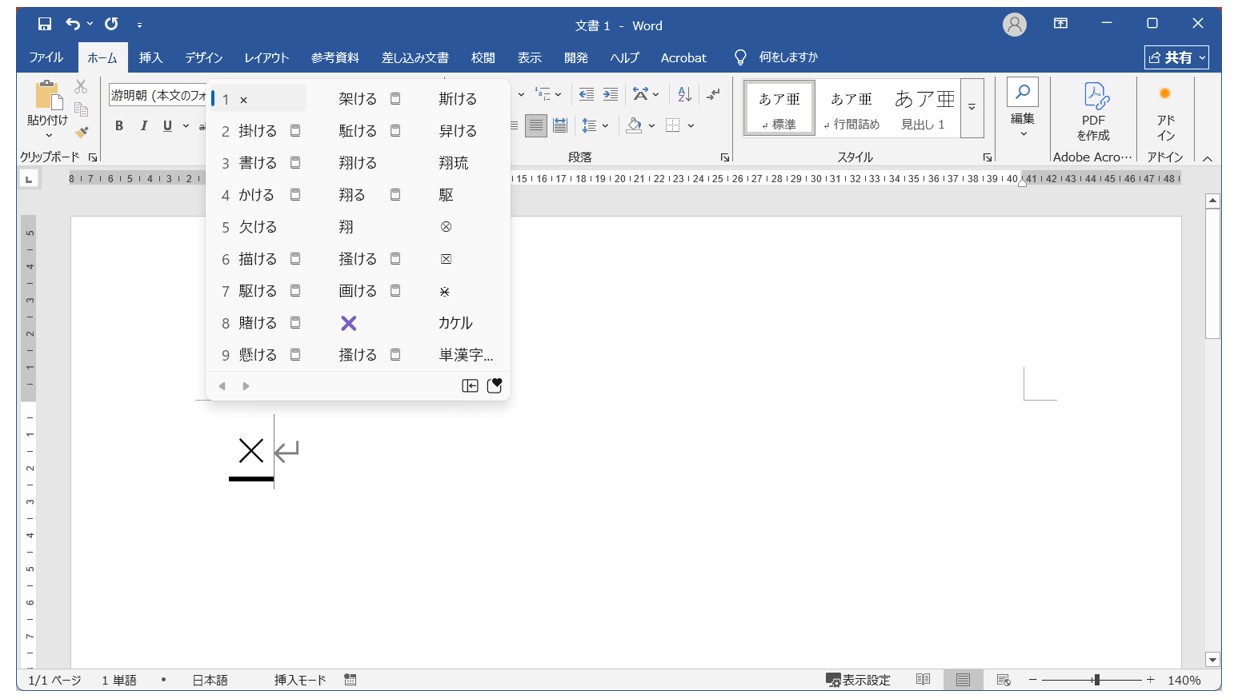This screenshot has width=1236, height=700.
Task: Select the 単漢字... candidate
Action: pyautogui.click(x=466, y=355)
